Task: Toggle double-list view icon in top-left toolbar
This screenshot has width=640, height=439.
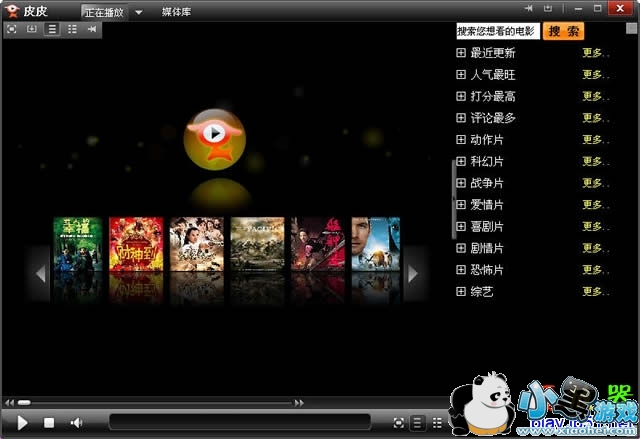Action: (x=72, y=29)
